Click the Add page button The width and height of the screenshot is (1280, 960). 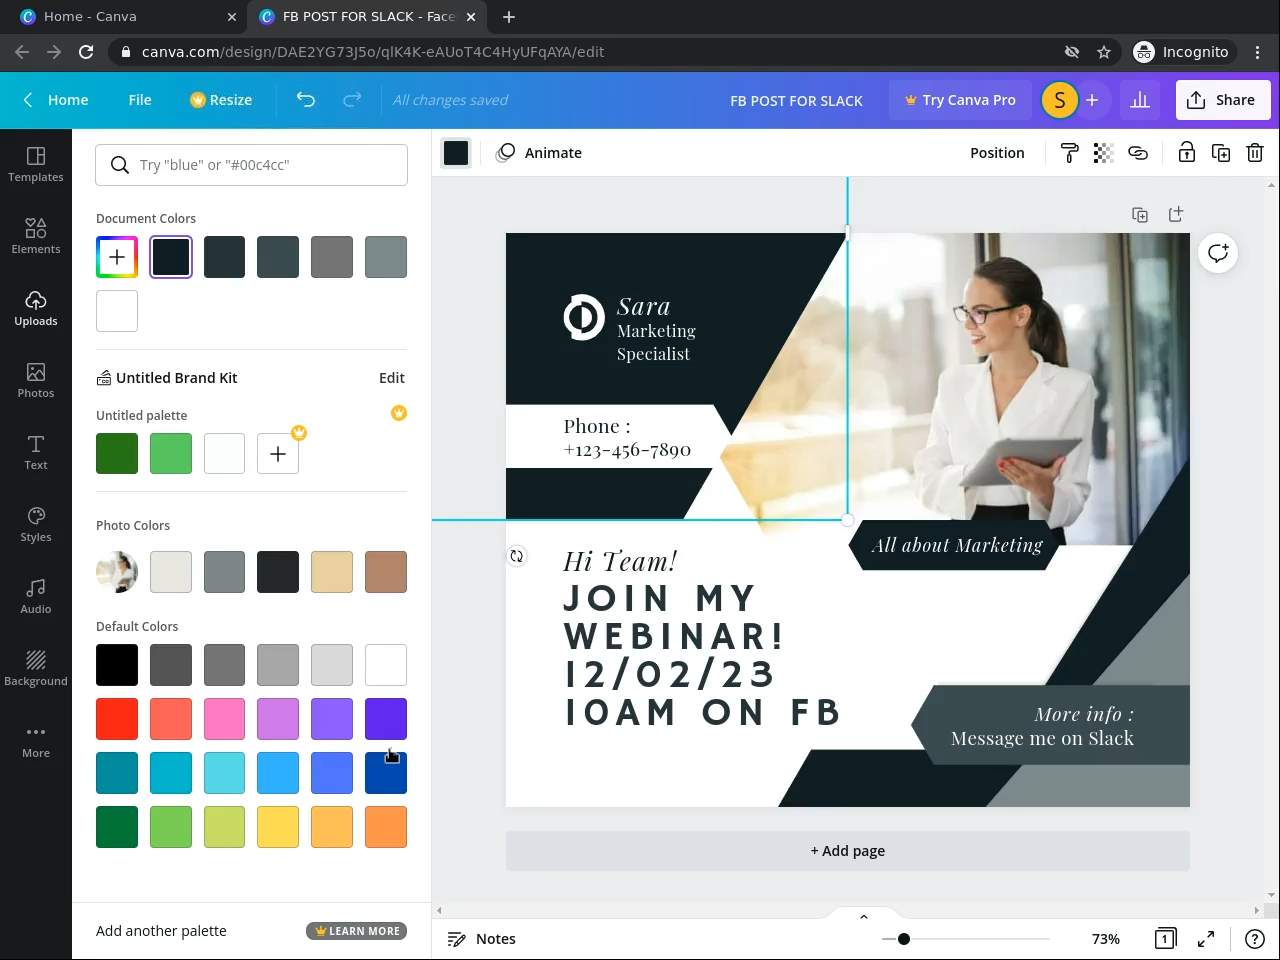point(848,851)
